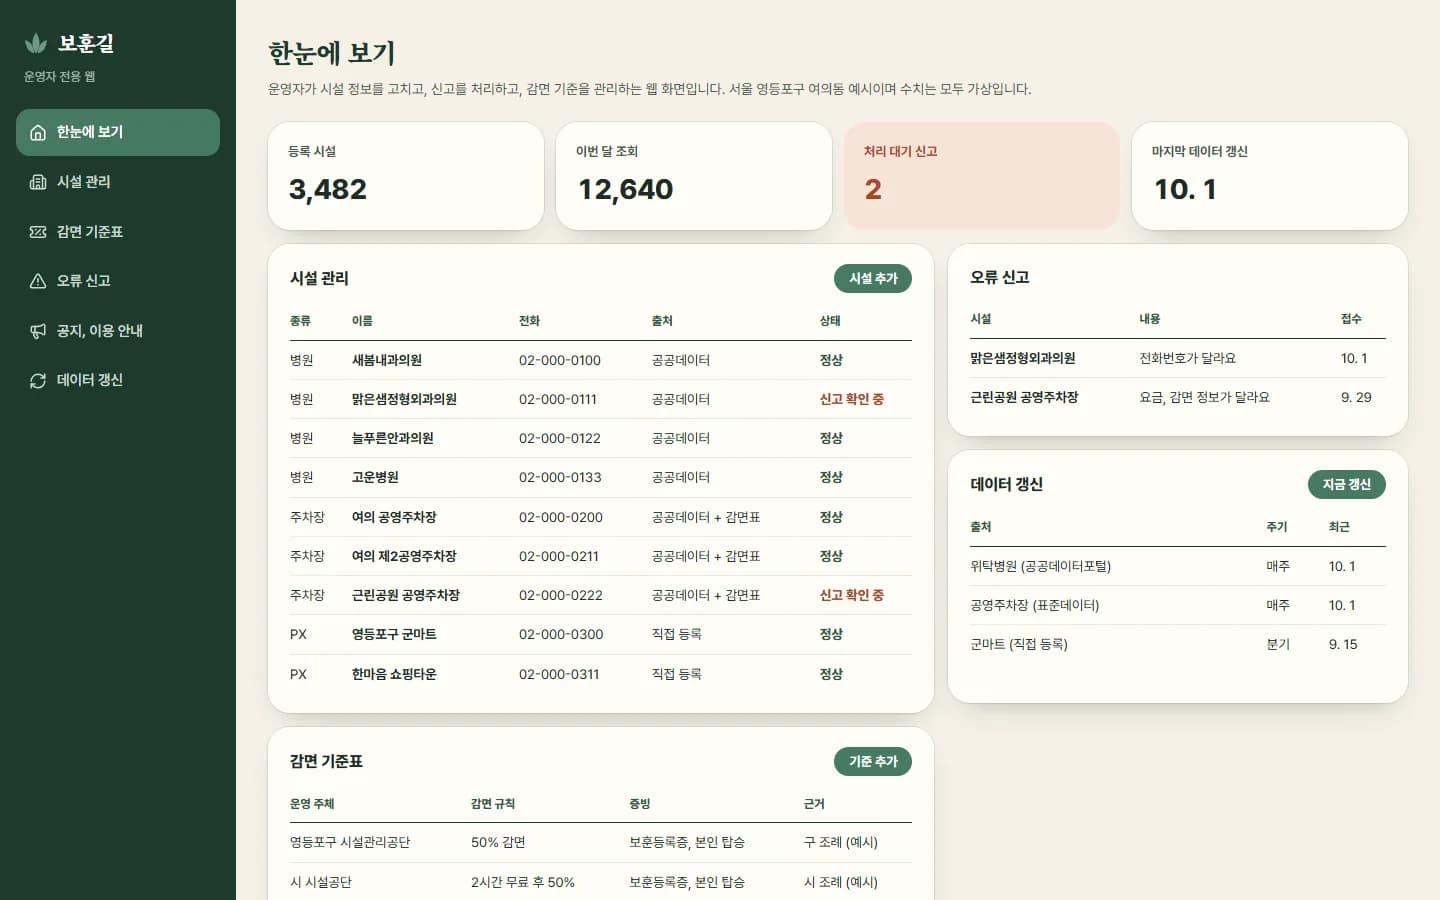
Task: Open the 시설 관리 sidebar menu
Action: click(x=118, y=182)
